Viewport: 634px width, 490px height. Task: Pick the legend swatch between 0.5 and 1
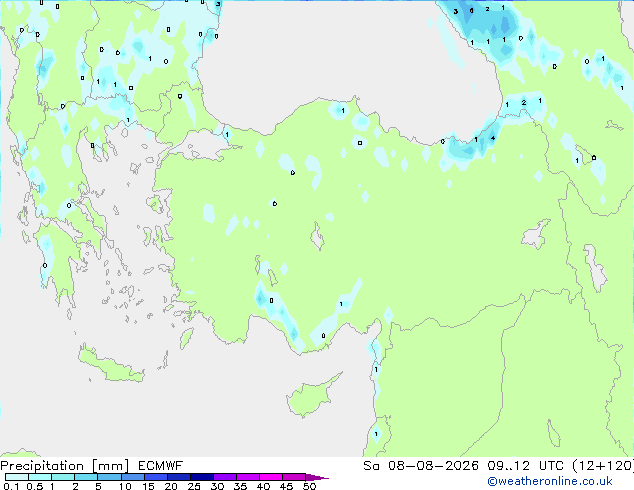[x=40, y=477]
